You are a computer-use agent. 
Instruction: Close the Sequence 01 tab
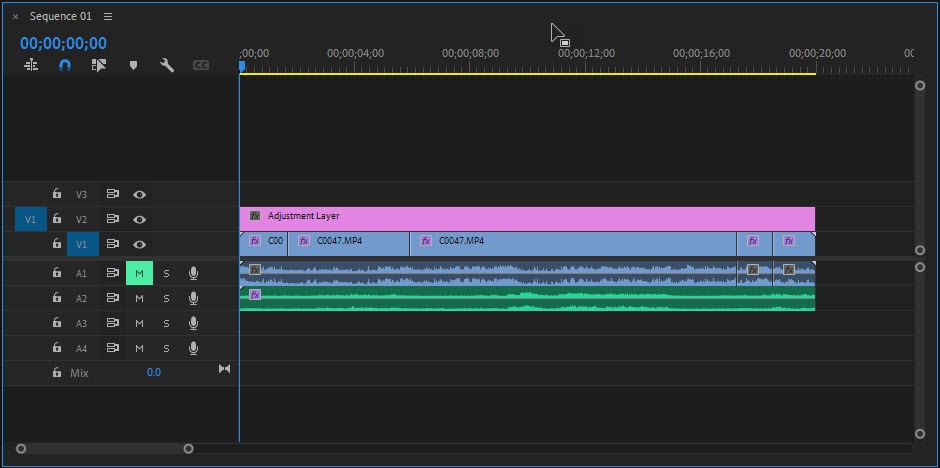15,17
